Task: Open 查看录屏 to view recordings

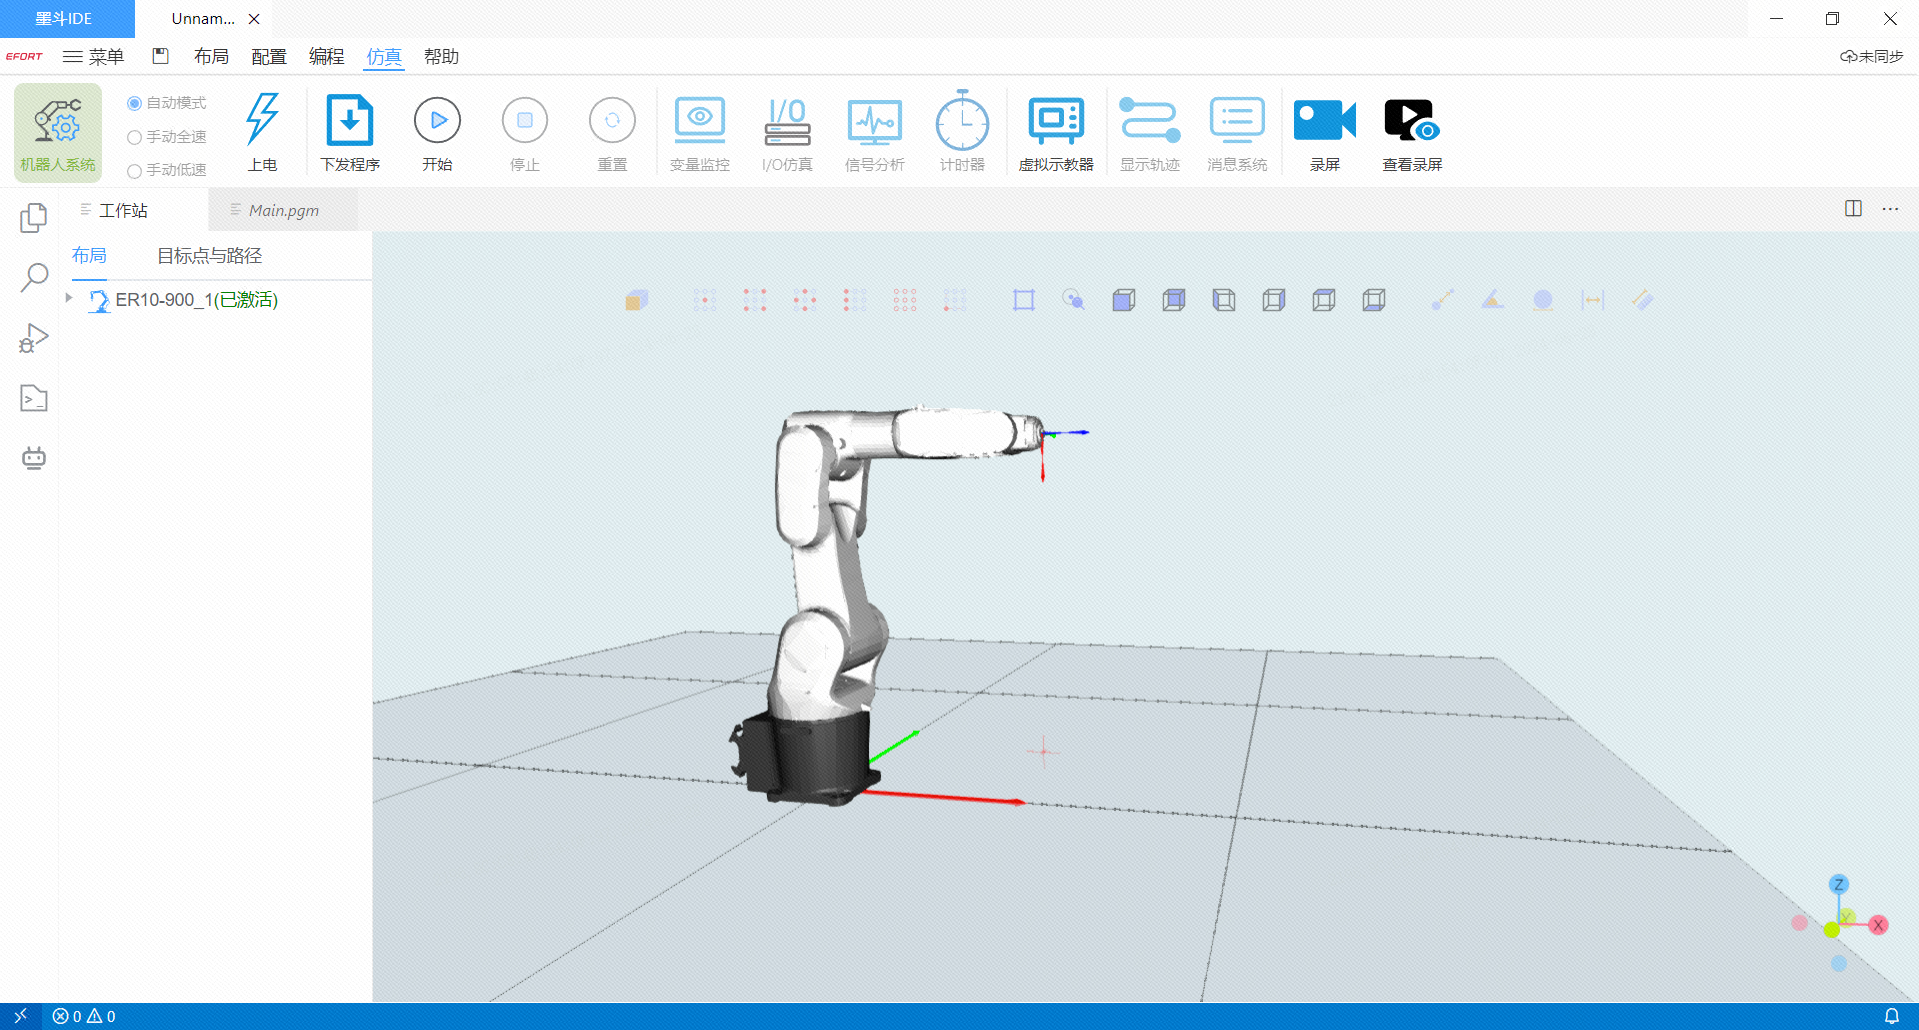Action: pyautogui.click(x=1411, y=122)
